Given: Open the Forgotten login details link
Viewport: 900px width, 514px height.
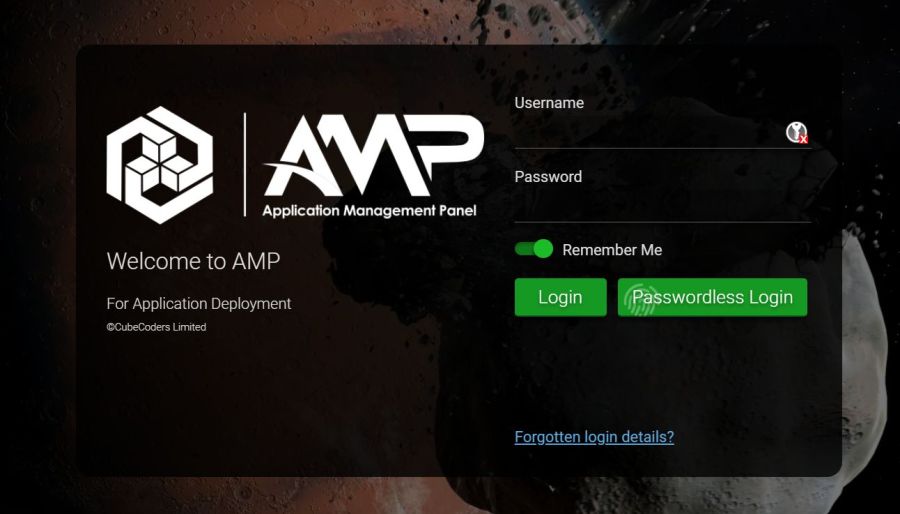Looking at the screenshot, I should (x=594, y=437).
